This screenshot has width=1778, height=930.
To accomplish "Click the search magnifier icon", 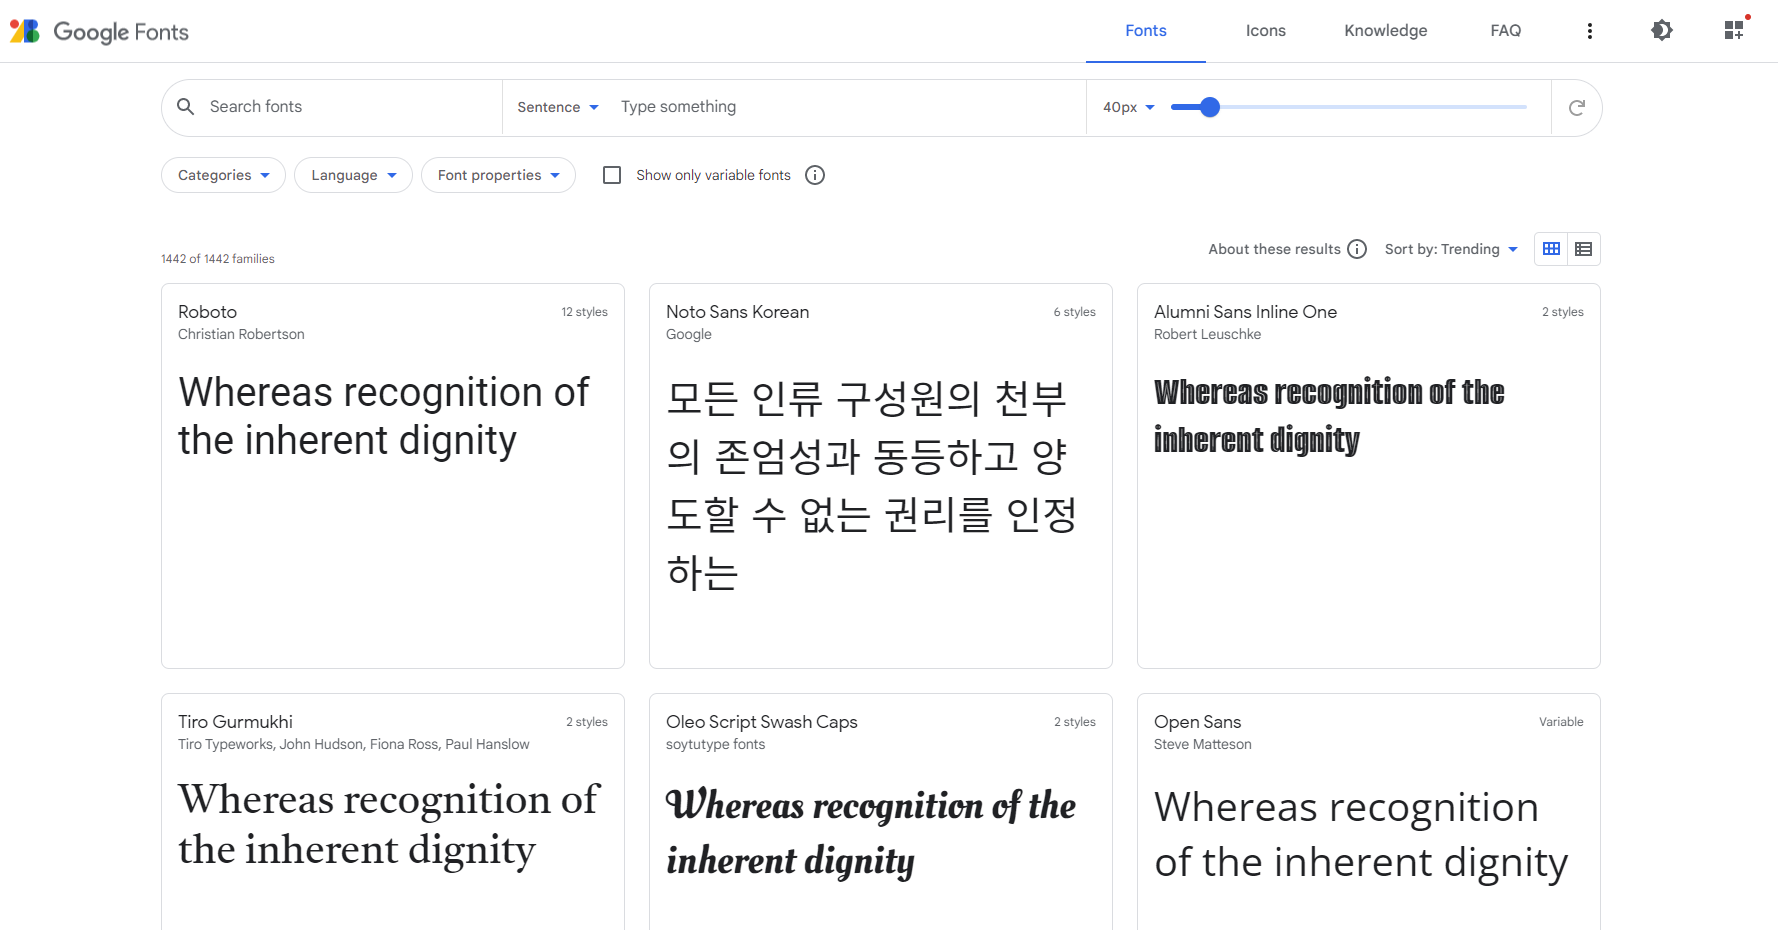I will tap(186, 107).
